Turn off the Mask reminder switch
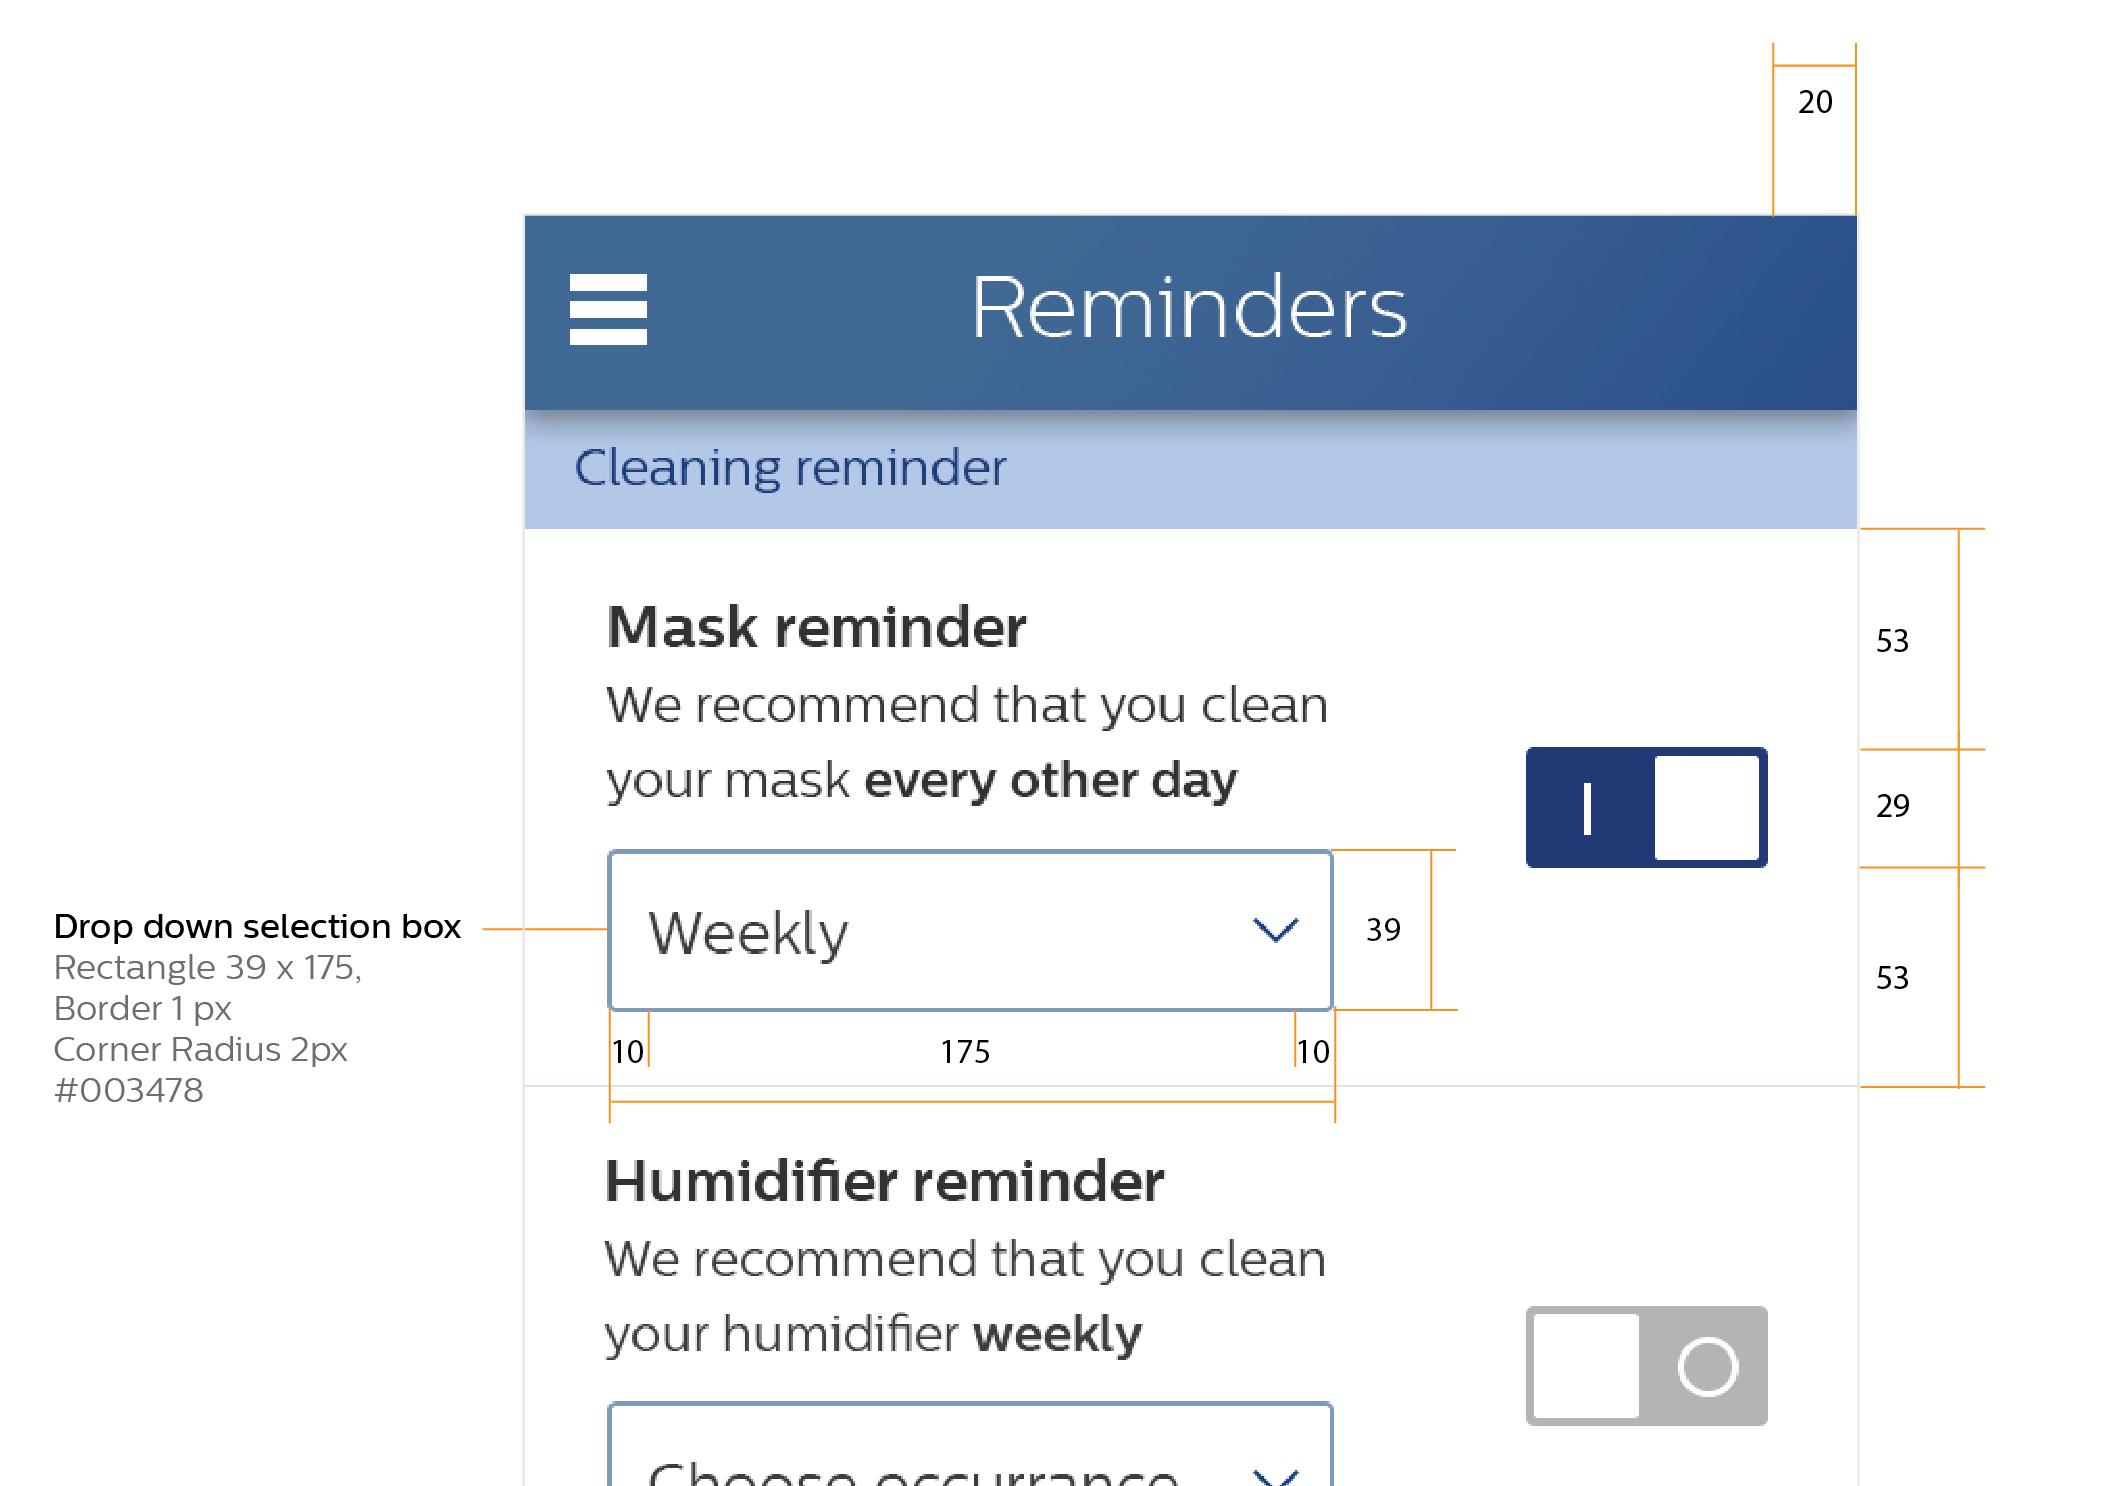This screenshot has height=1486, width=2122. pos(1646,807)
